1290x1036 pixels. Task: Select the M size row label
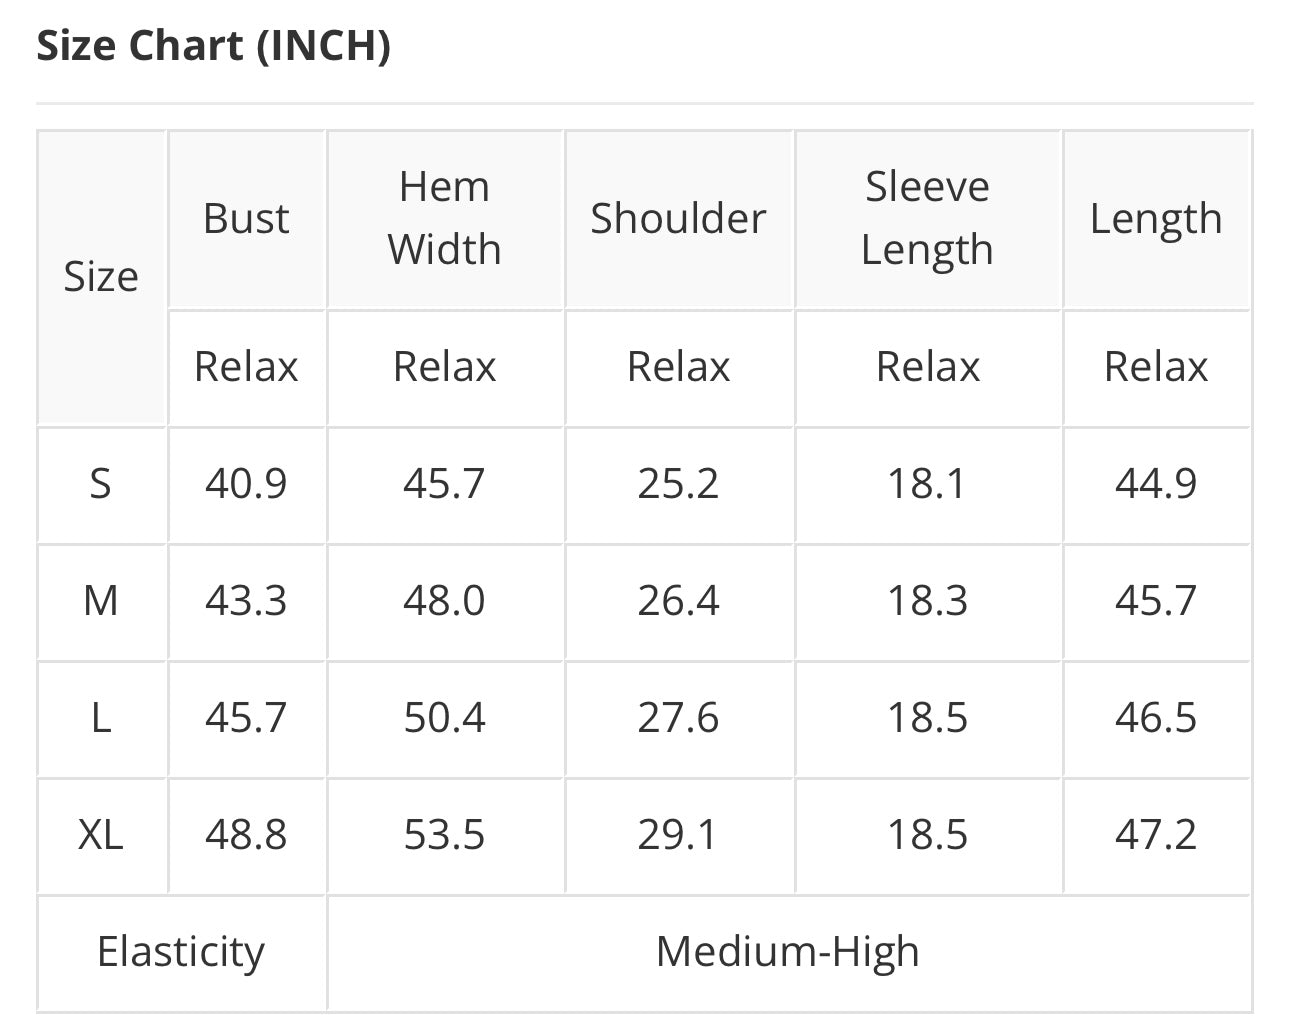tap(101, 601)
